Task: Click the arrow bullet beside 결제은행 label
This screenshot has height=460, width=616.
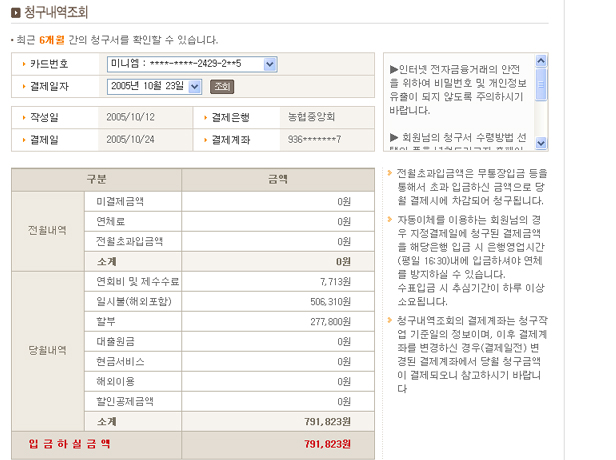Action: click(x=203, y=117)
